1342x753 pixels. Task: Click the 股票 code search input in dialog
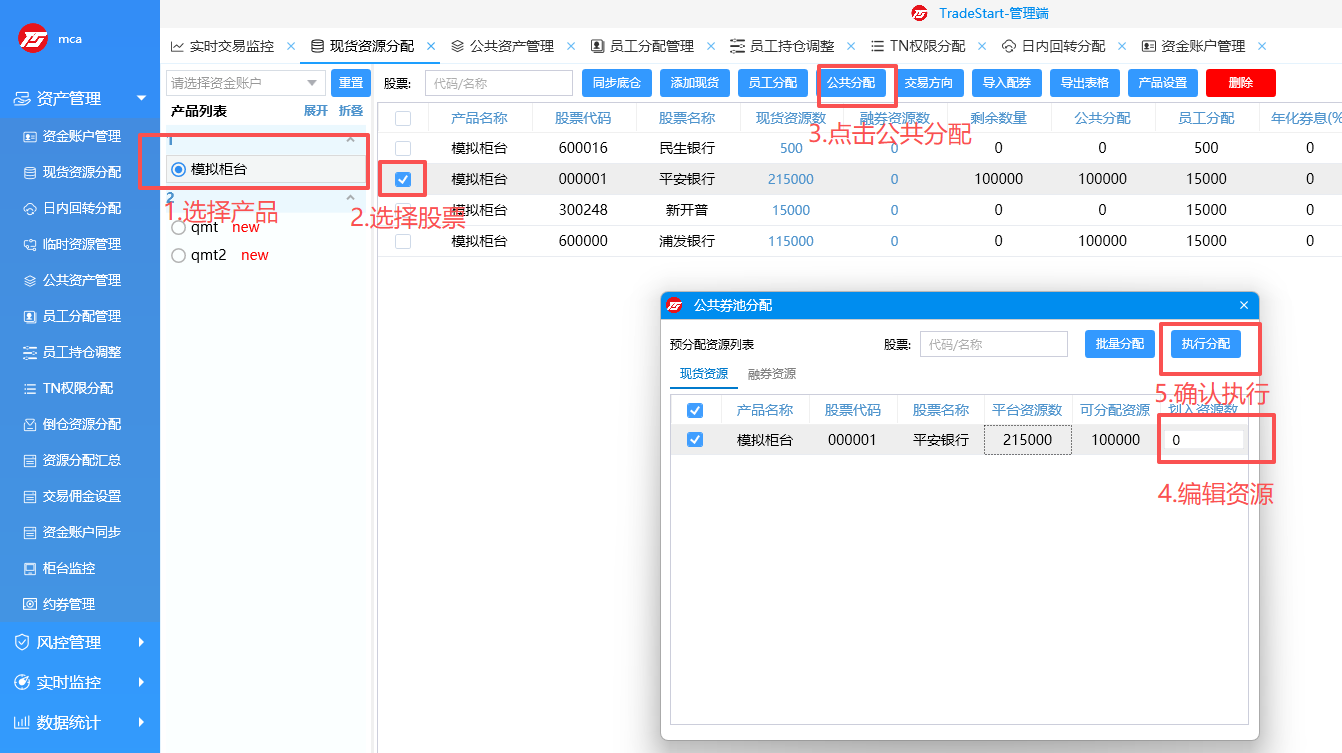pos(993,343)
